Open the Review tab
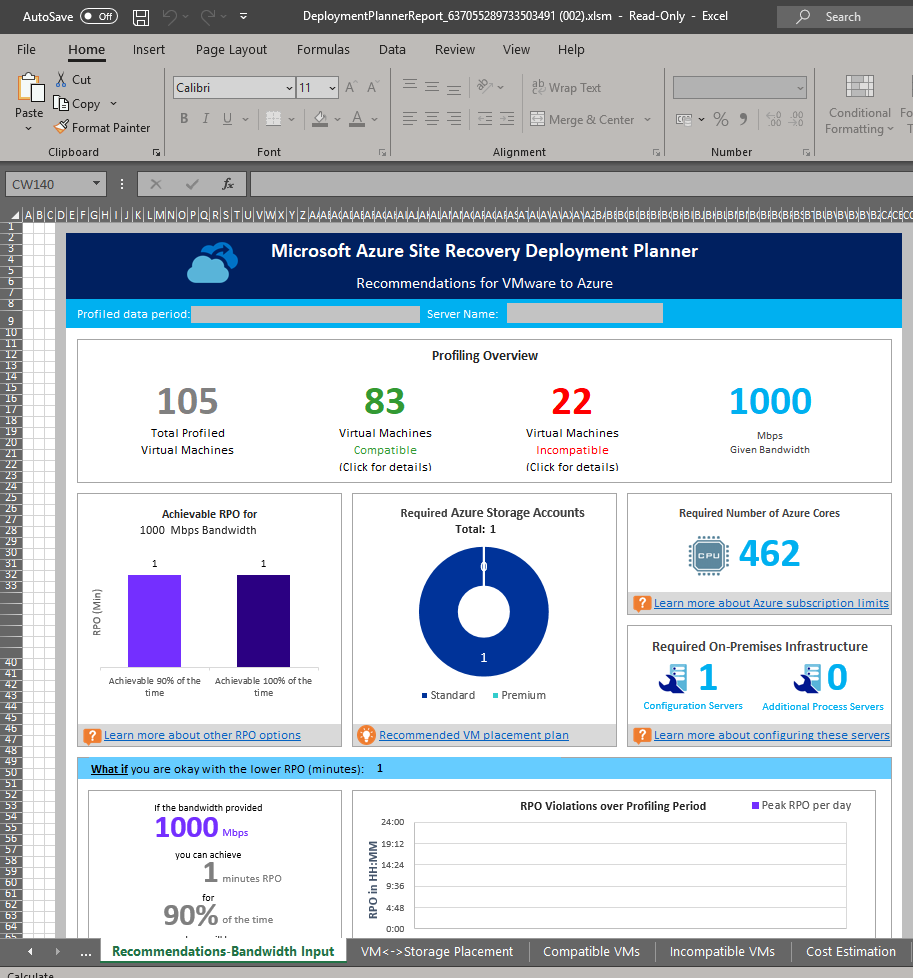The image size is (913, 978). [455, 50]
